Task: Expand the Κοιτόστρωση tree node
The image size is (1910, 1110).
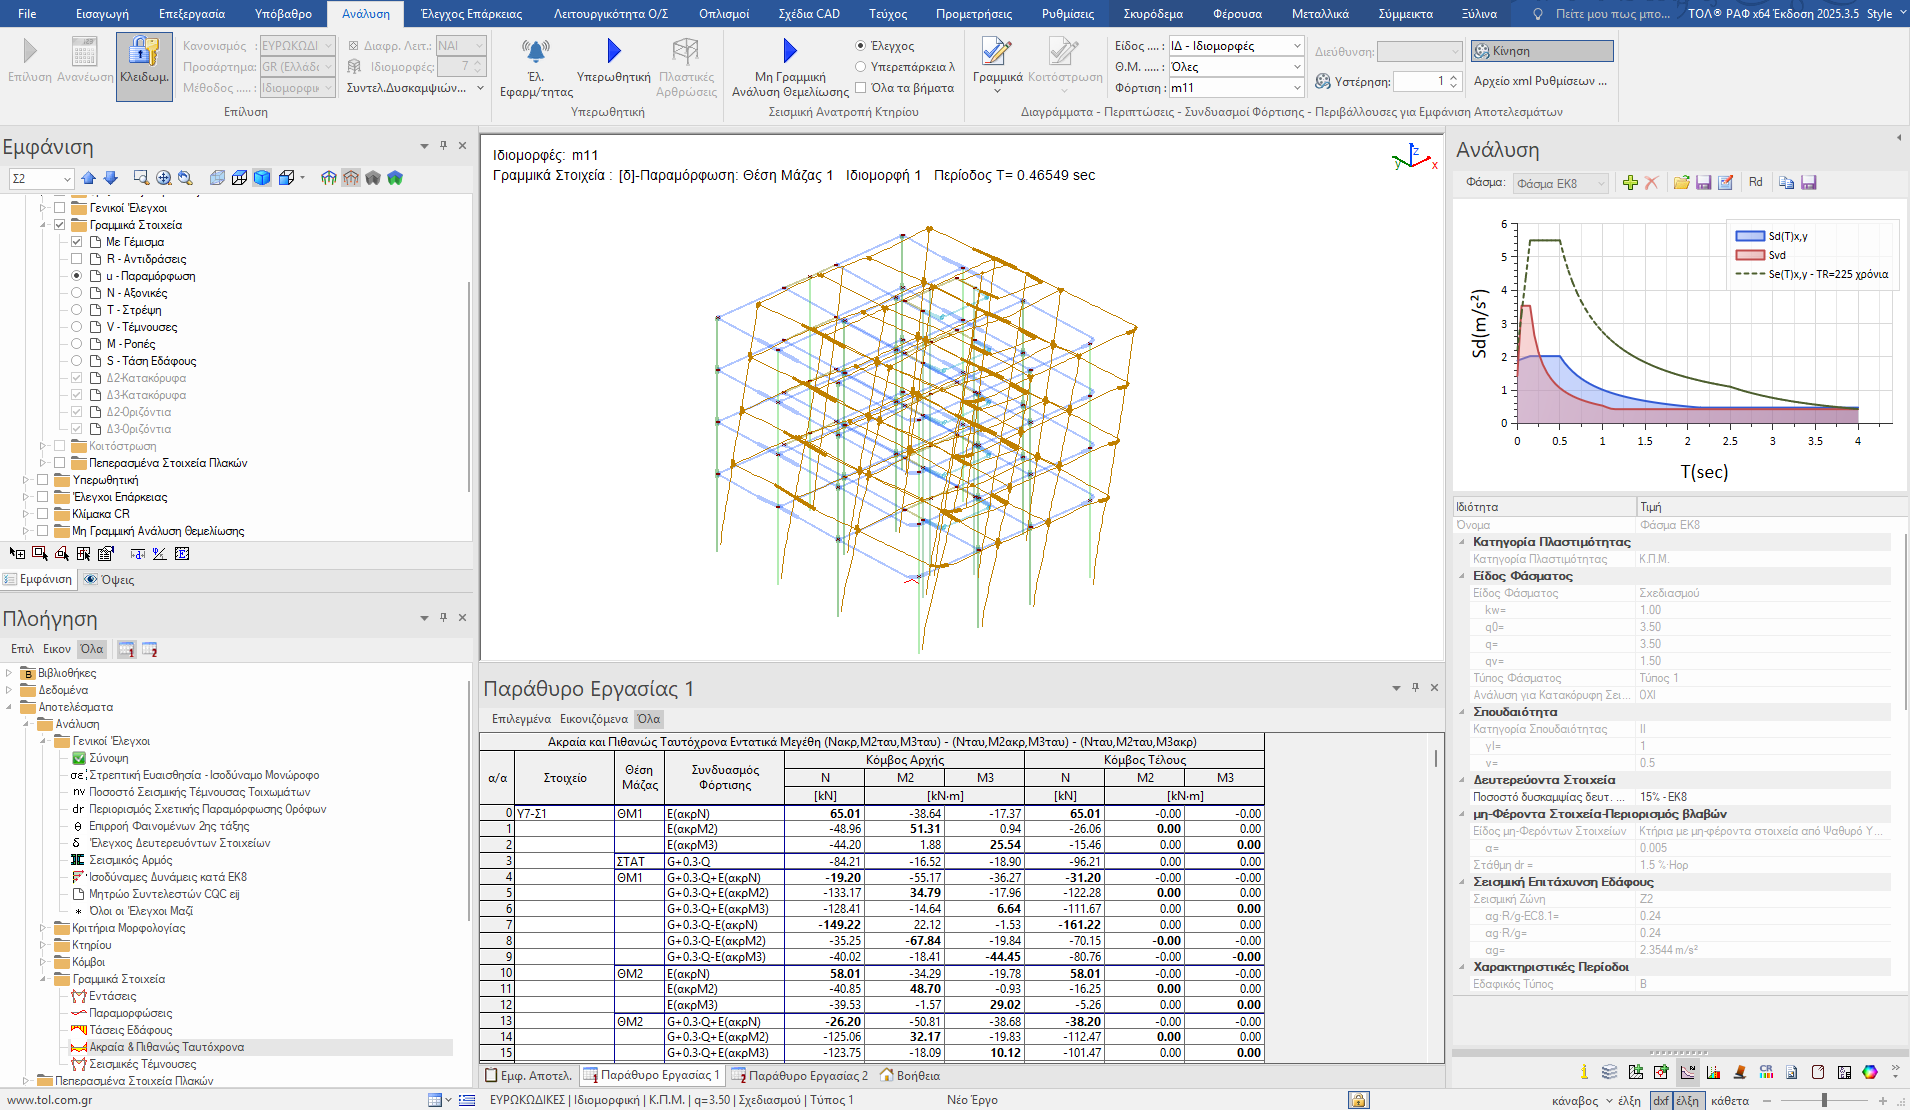Action: tap(43, 446)
